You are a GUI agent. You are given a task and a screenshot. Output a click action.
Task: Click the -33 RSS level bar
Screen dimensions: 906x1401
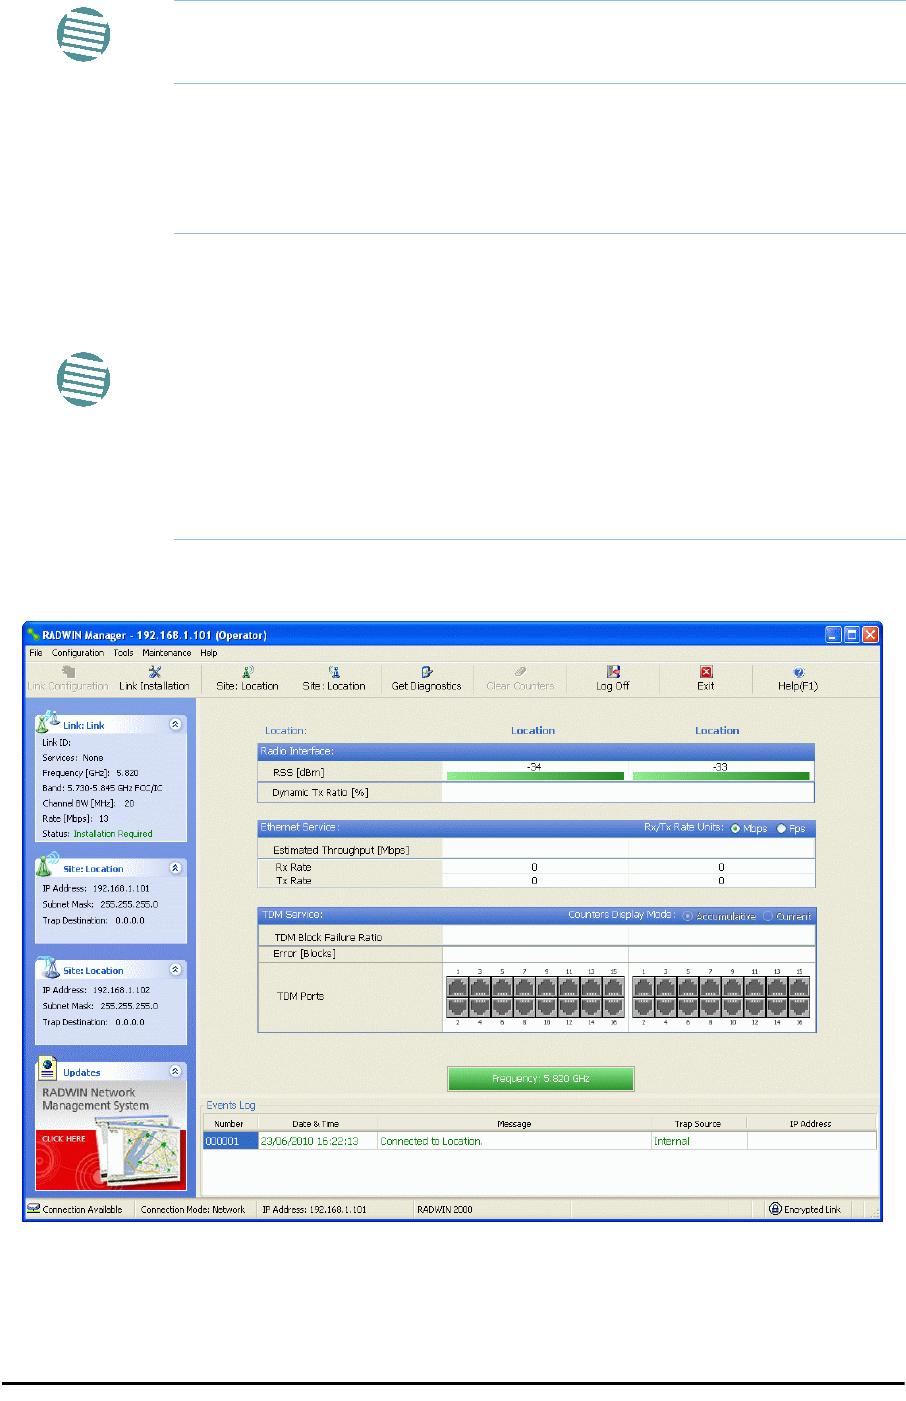(721, 775)
